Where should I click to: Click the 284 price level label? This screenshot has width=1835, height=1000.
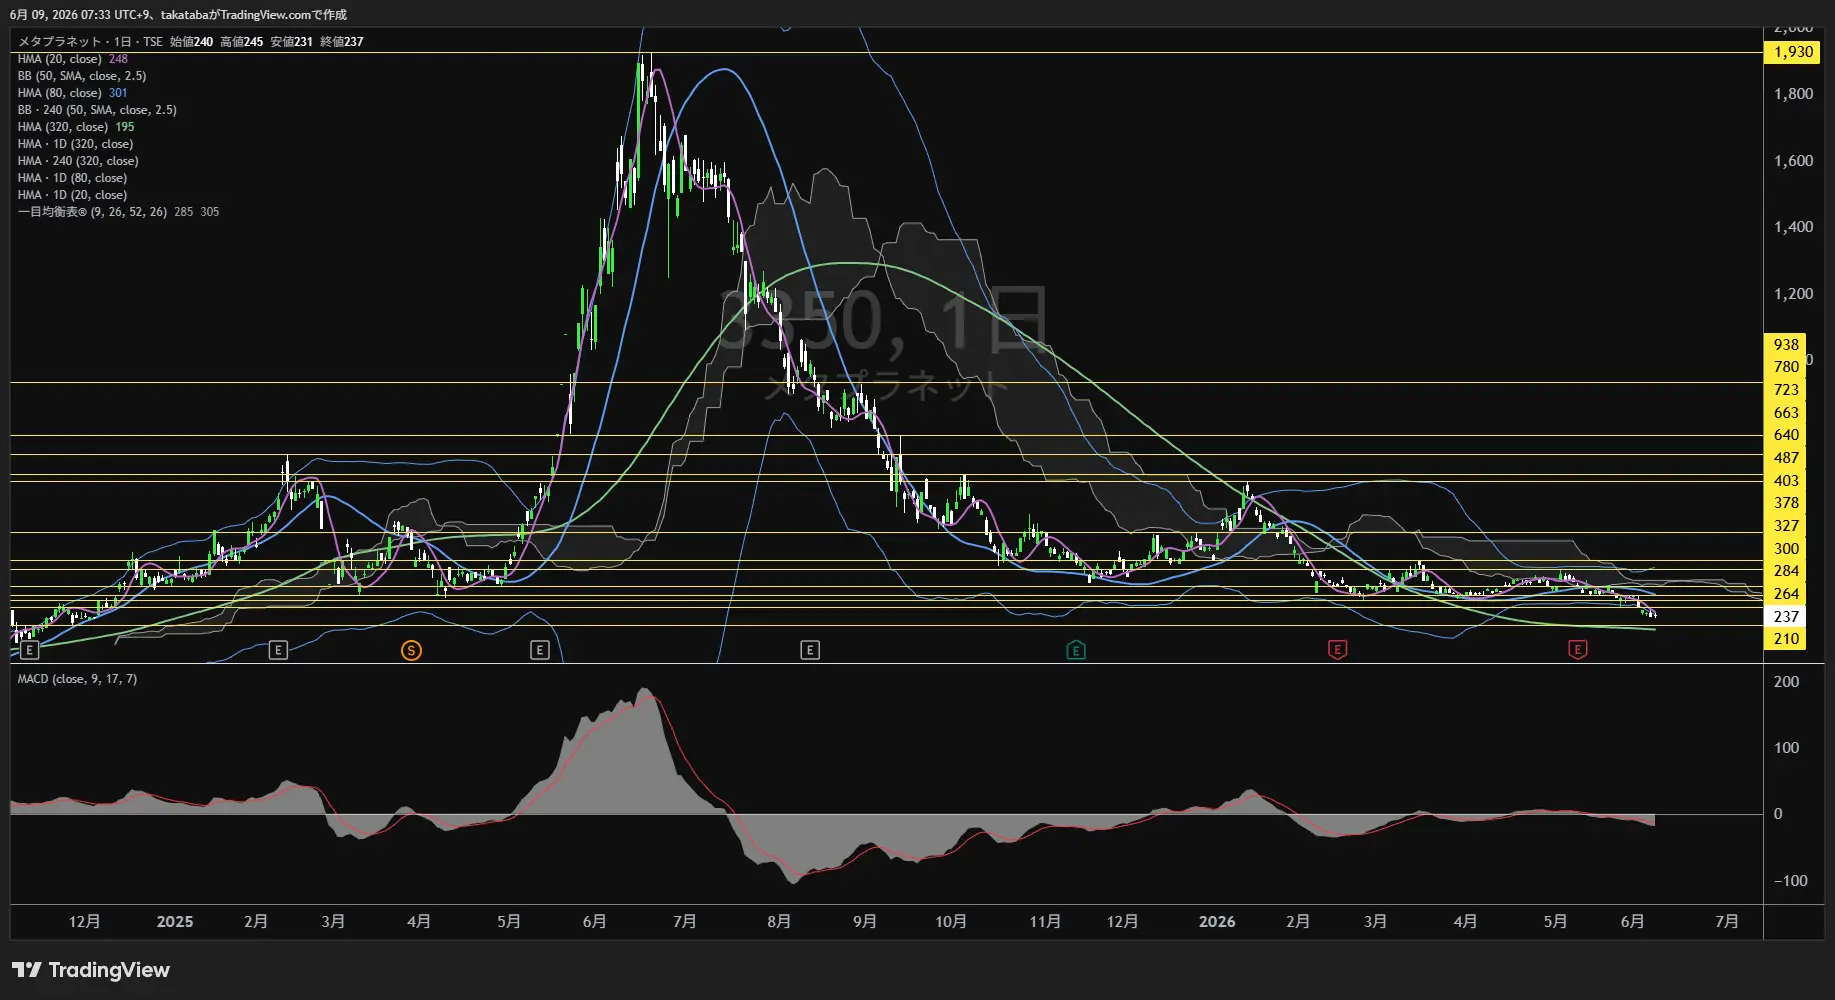1786,571
